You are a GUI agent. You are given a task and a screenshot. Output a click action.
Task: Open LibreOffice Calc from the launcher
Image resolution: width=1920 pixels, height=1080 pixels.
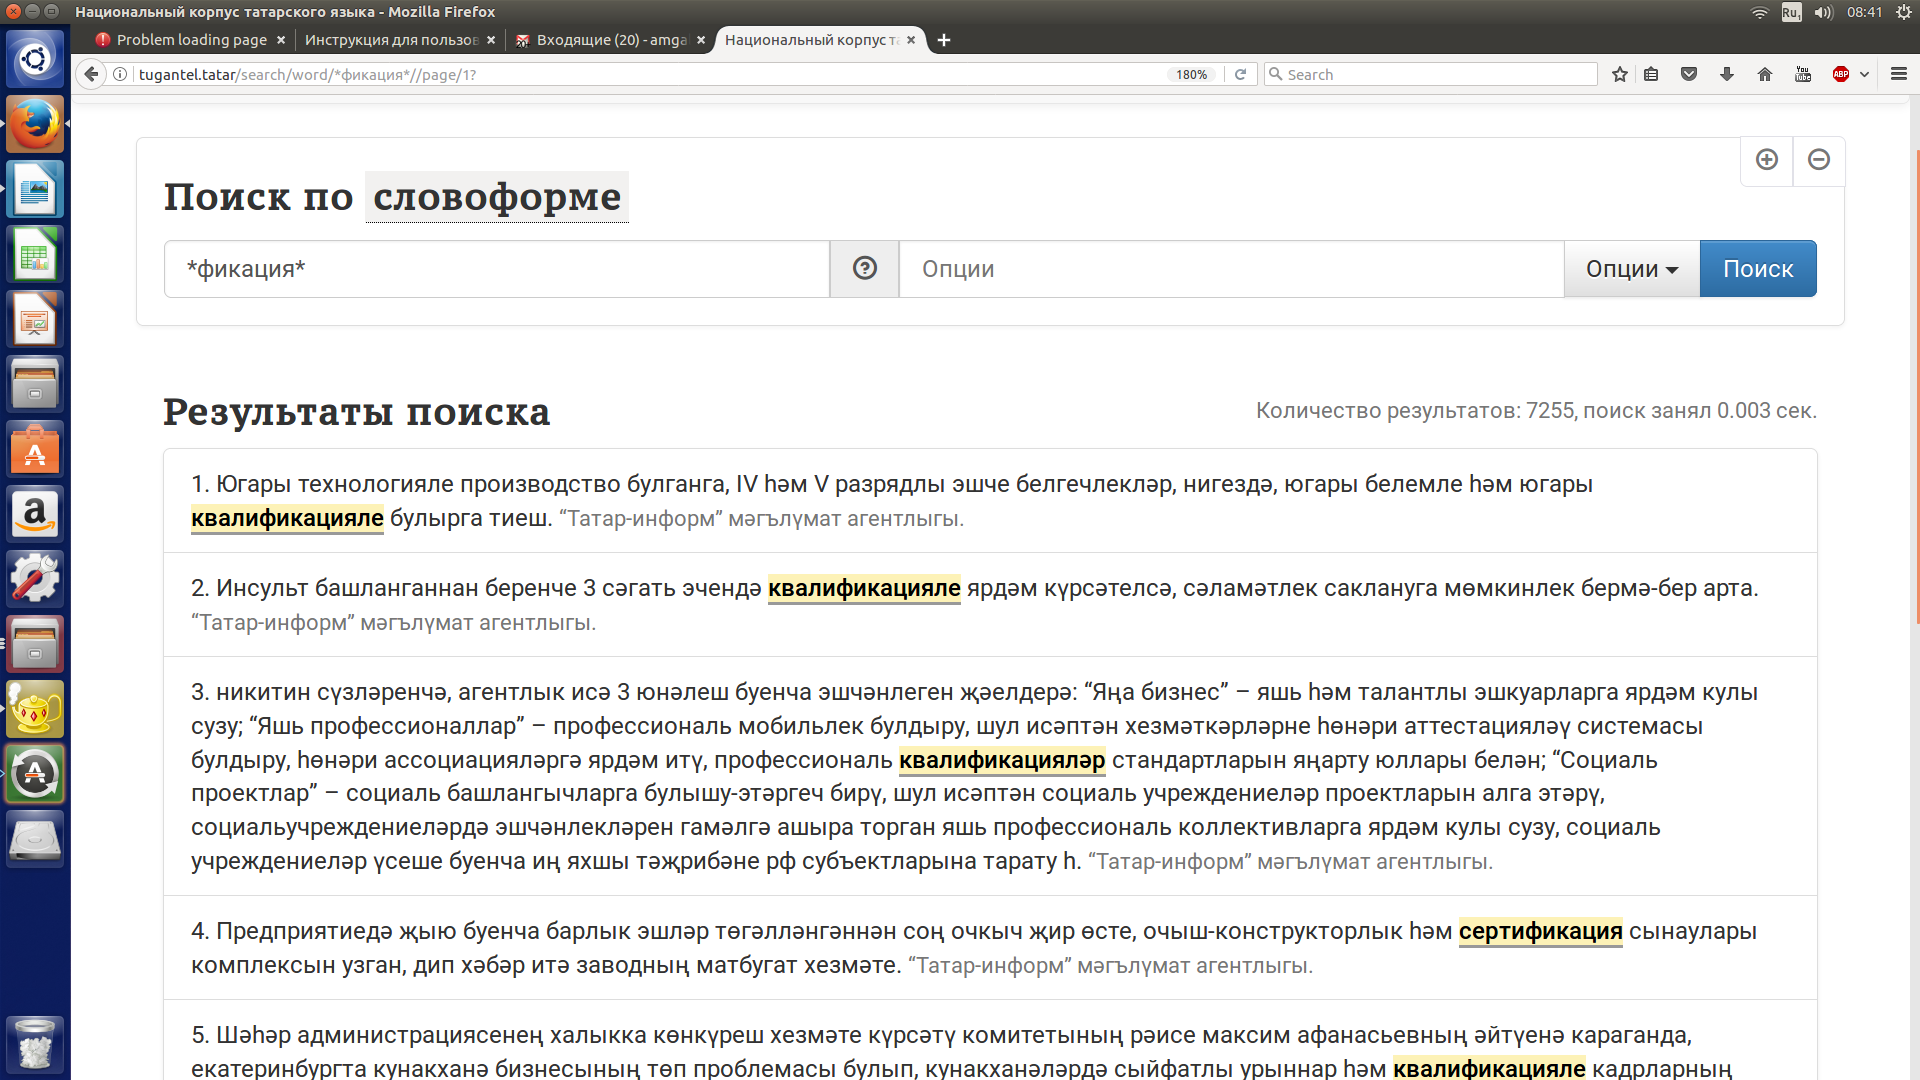point(35,255)
